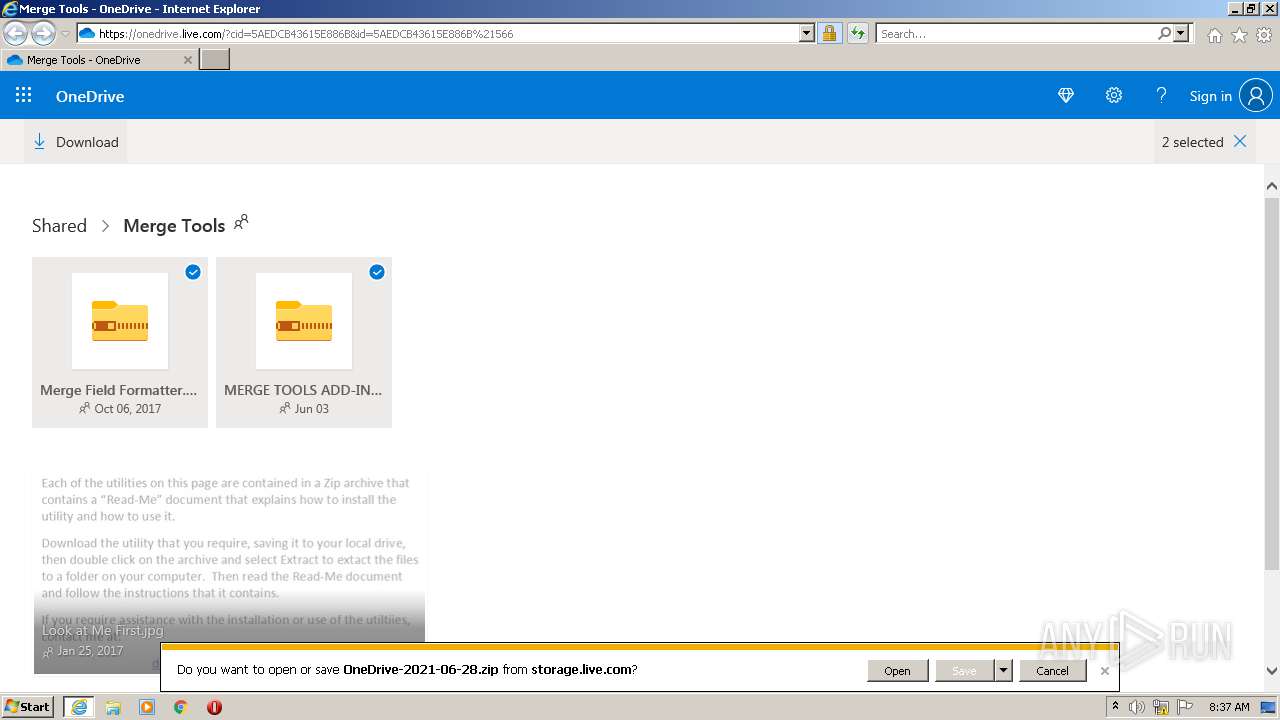
Task: Click the OneDrive logo text
Action: (90, 96)
